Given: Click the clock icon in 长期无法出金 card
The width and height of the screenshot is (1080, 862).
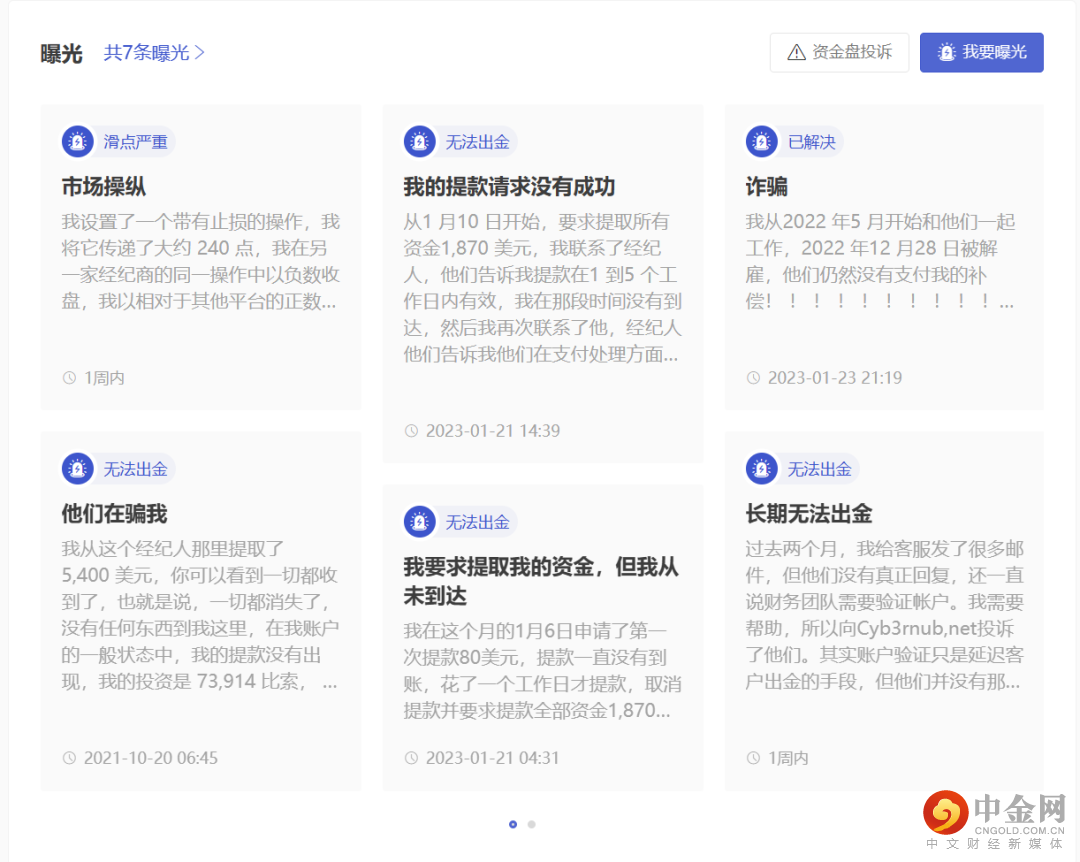Looking at the screenshot, I should [754, 758].
